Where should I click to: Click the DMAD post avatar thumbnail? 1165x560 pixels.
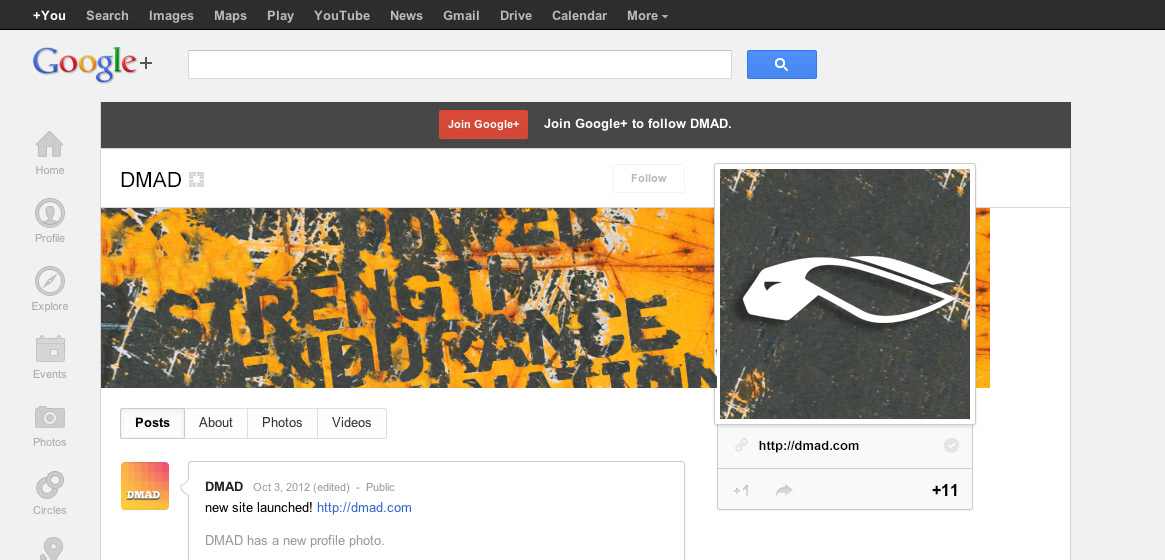pyautogui.click(x=145, y=486)
